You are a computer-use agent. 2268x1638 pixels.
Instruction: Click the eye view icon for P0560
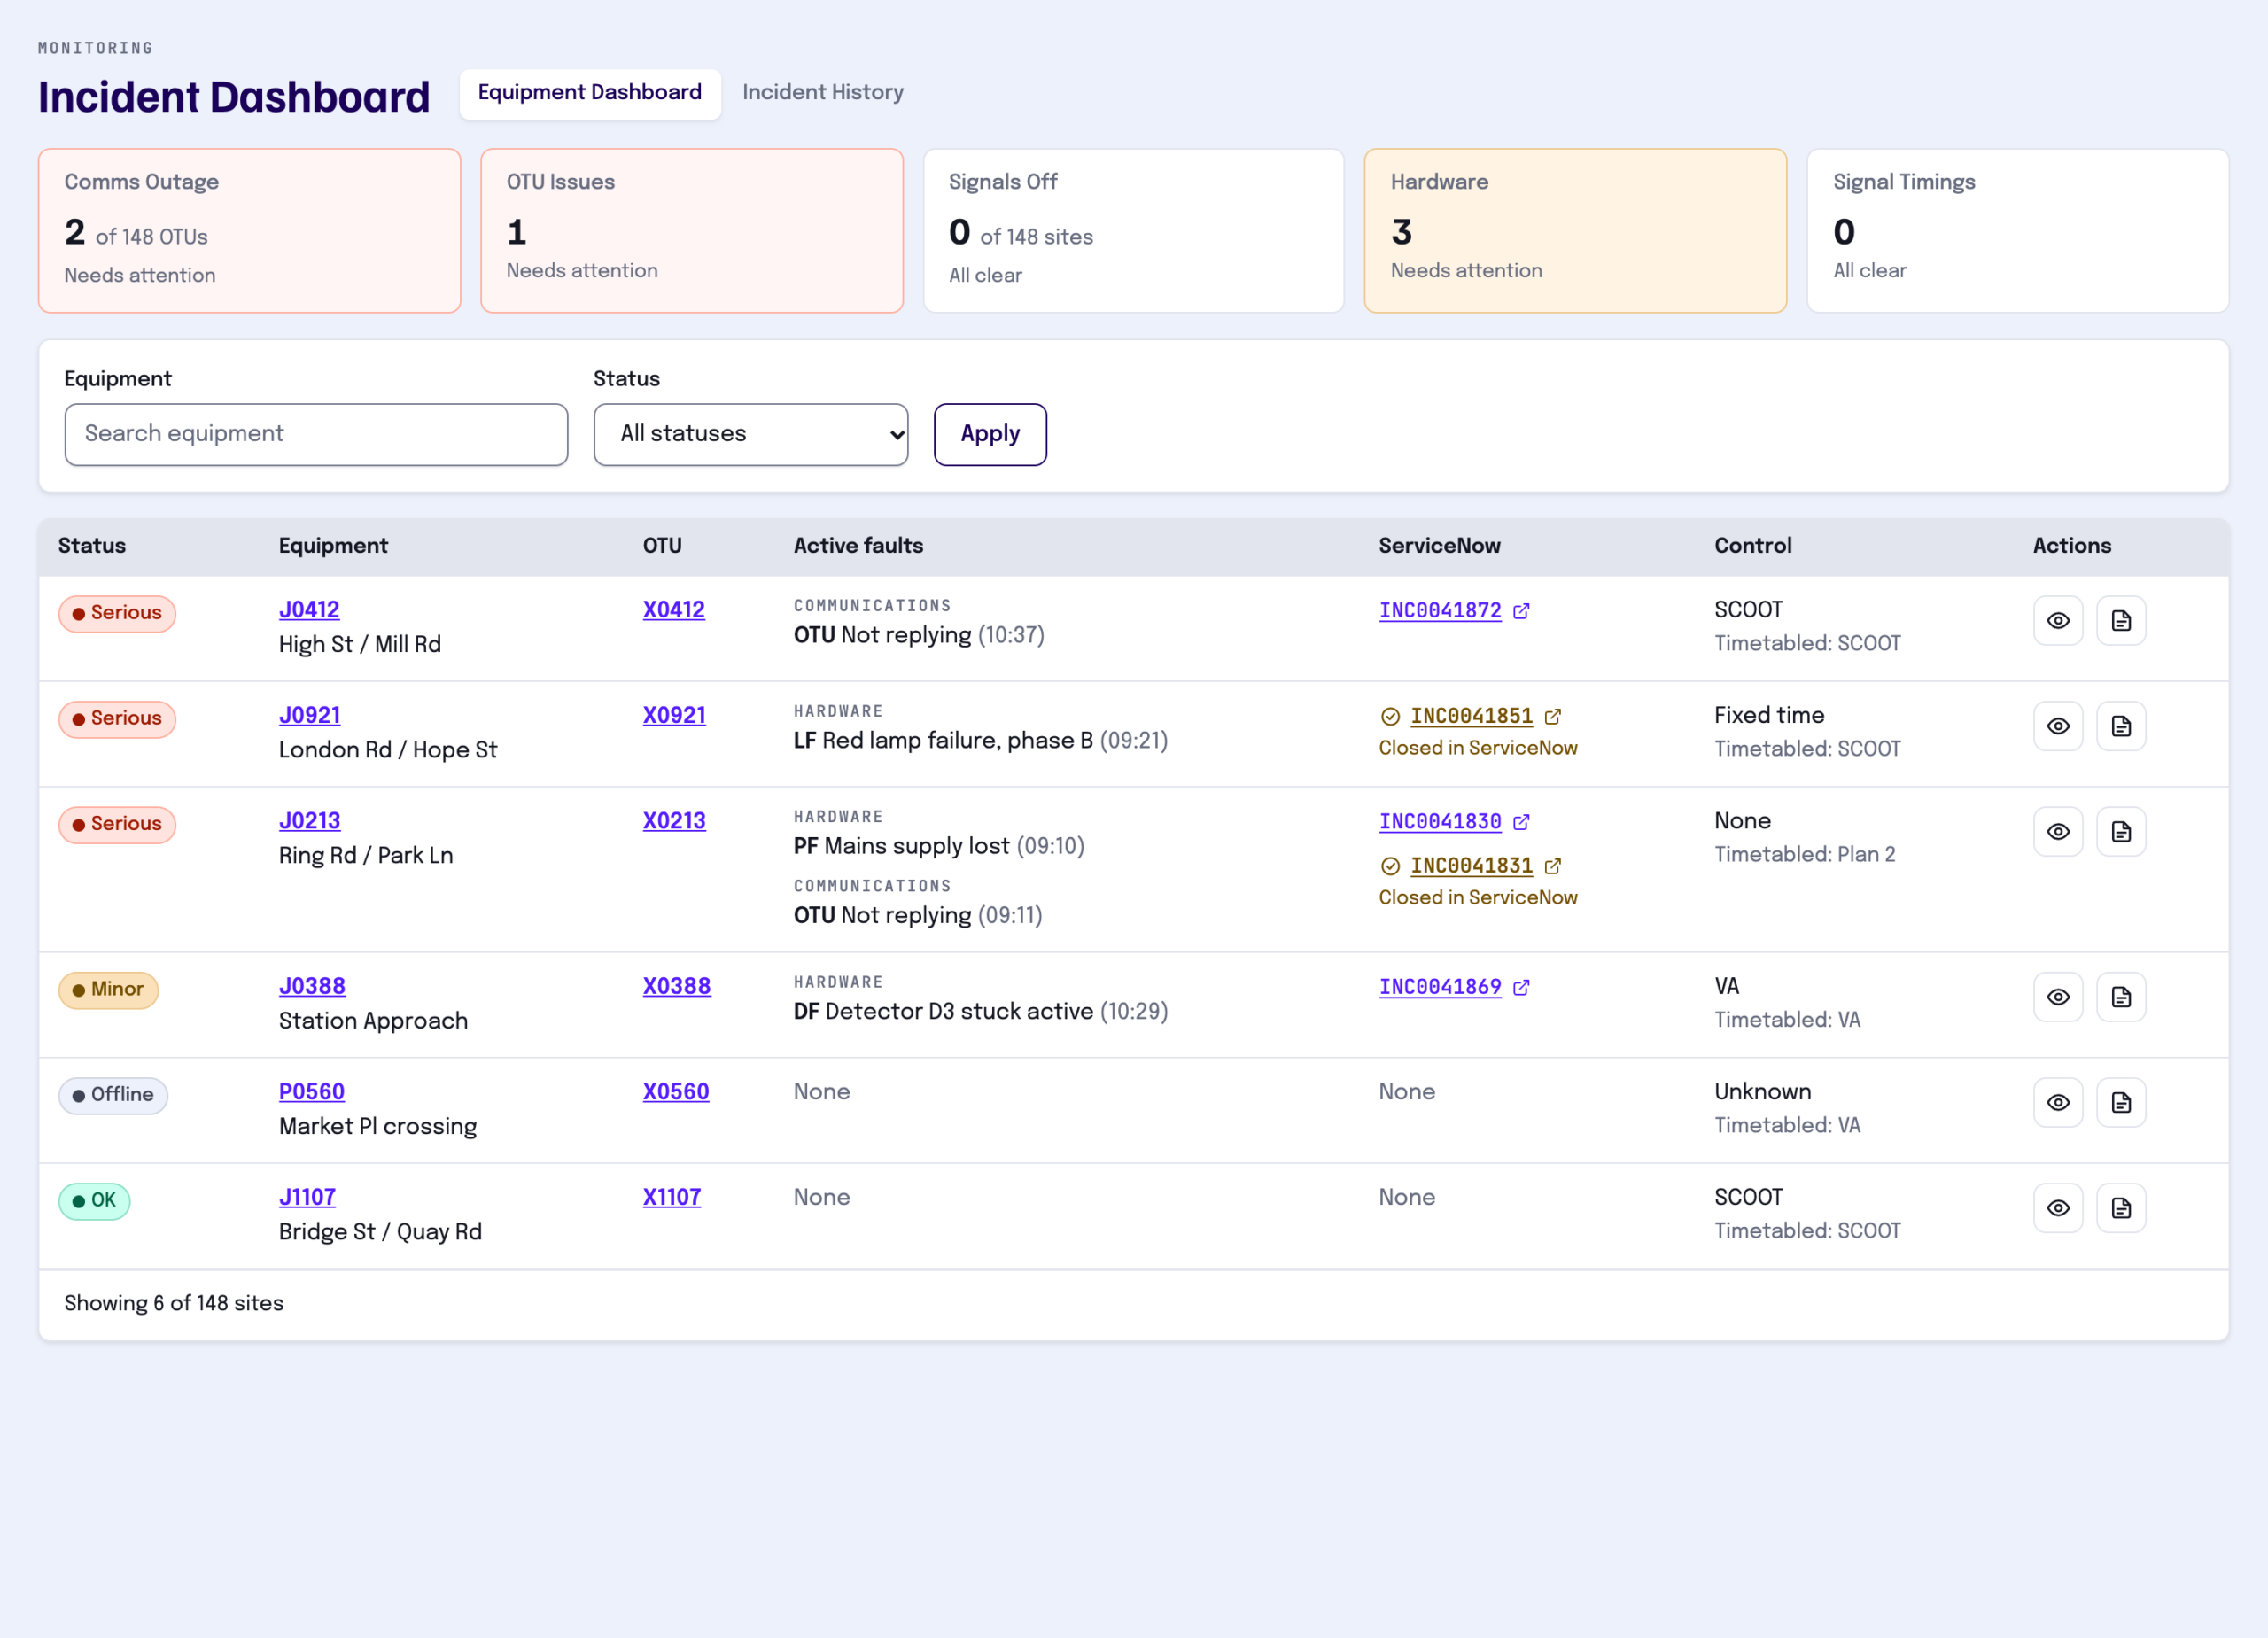coord(2058,1103)
